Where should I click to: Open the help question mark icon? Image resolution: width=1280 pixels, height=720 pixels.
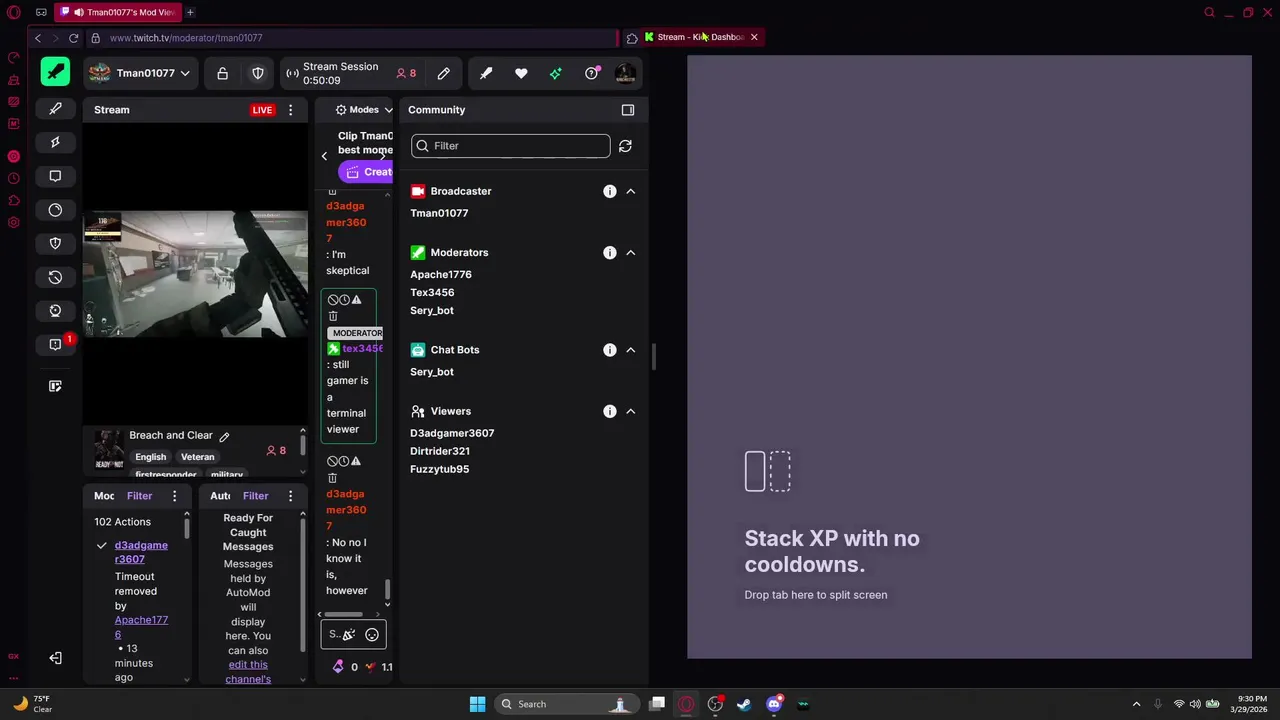tap(591, 73)
